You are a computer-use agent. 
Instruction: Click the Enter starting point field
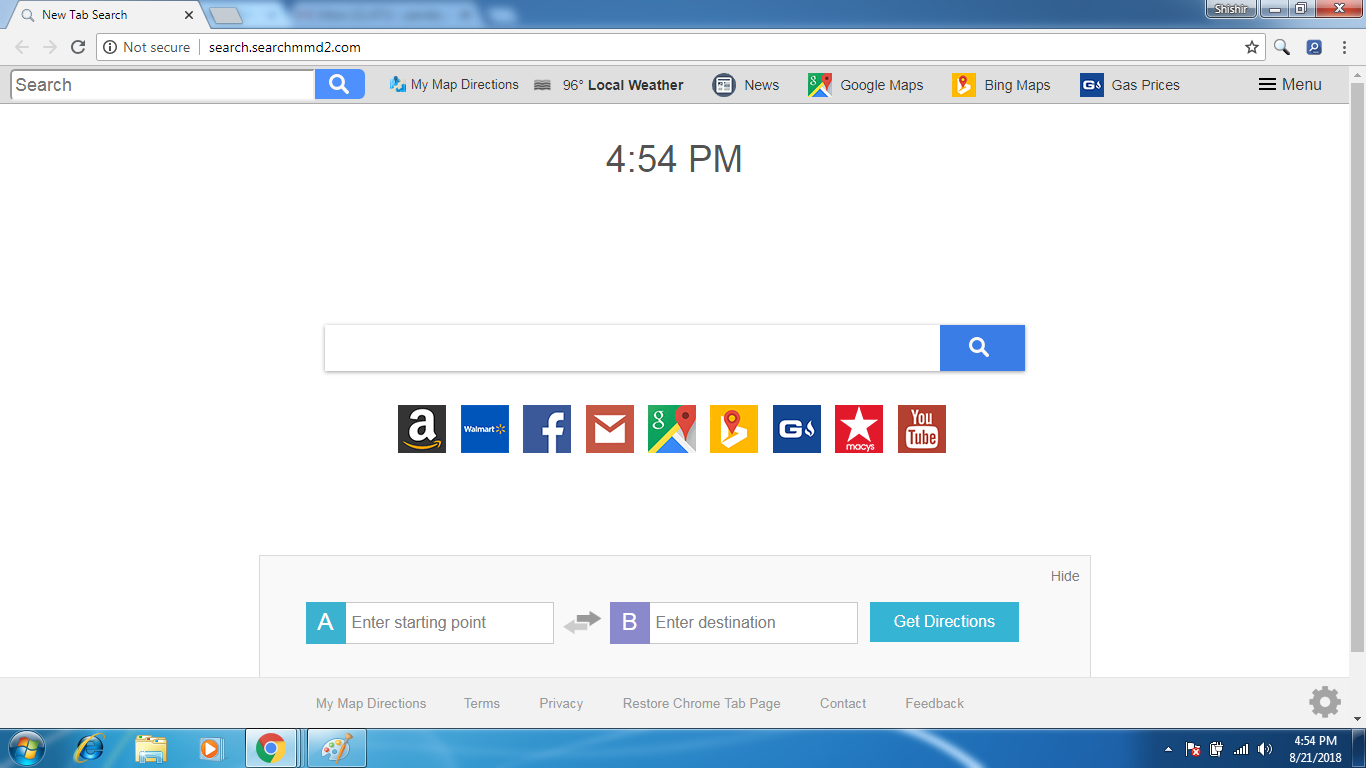[x=448, y=622]
